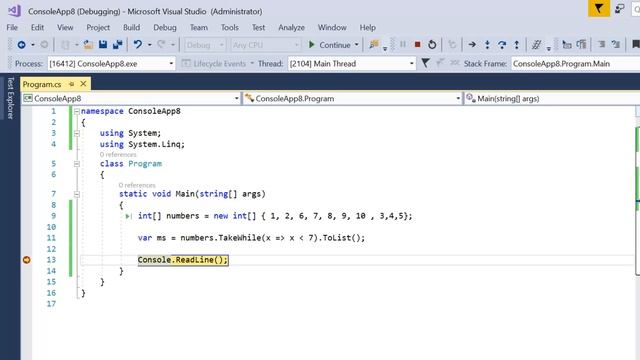Continue debugging with the Continue button
640x360 pixels.
point(329,45)
